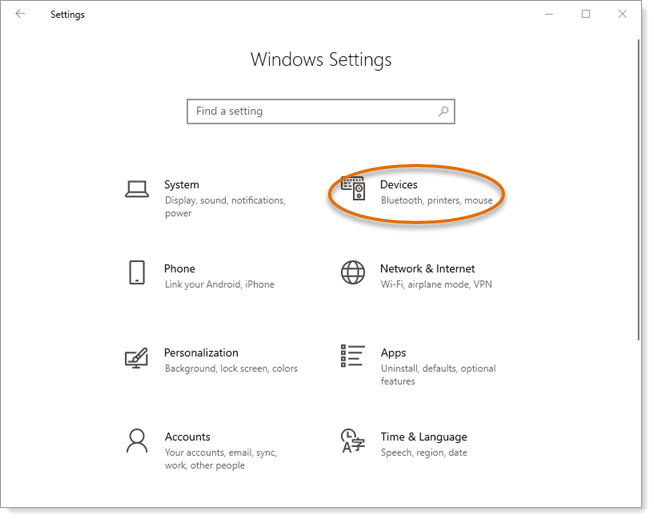Click the vertical scrollbar on right edge
Viewport: 654px width, 520px height.
click(x=639, y=190)
